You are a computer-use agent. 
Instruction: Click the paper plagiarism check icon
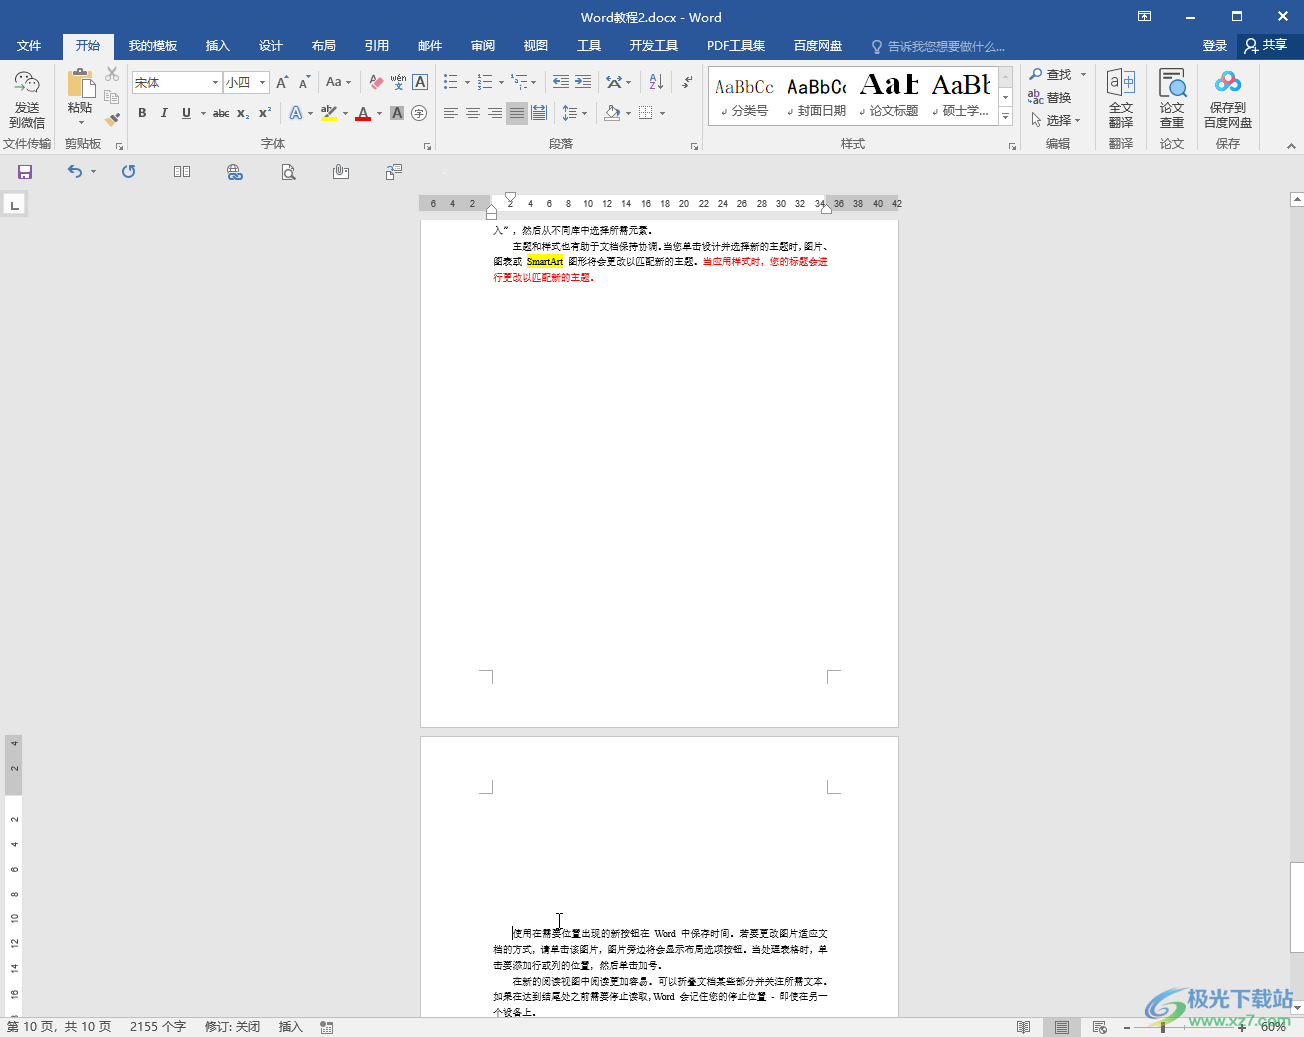[x=1171, y=98]
